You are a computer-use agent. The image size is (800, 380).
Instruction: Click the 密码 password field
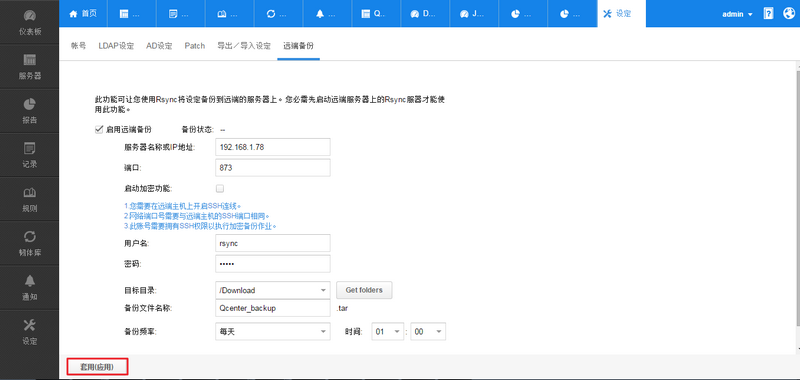pyautogui.click(x=273, y=264)
